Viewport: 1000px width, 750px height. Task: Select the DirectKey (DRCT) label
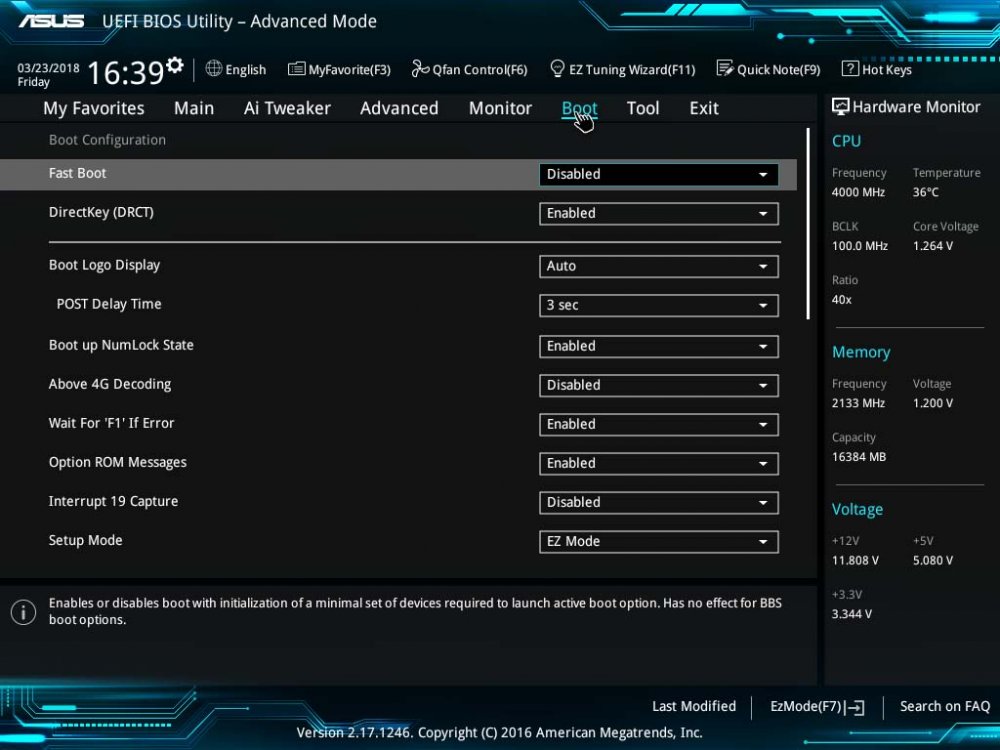pyautogui.click(x=101, y=212)
